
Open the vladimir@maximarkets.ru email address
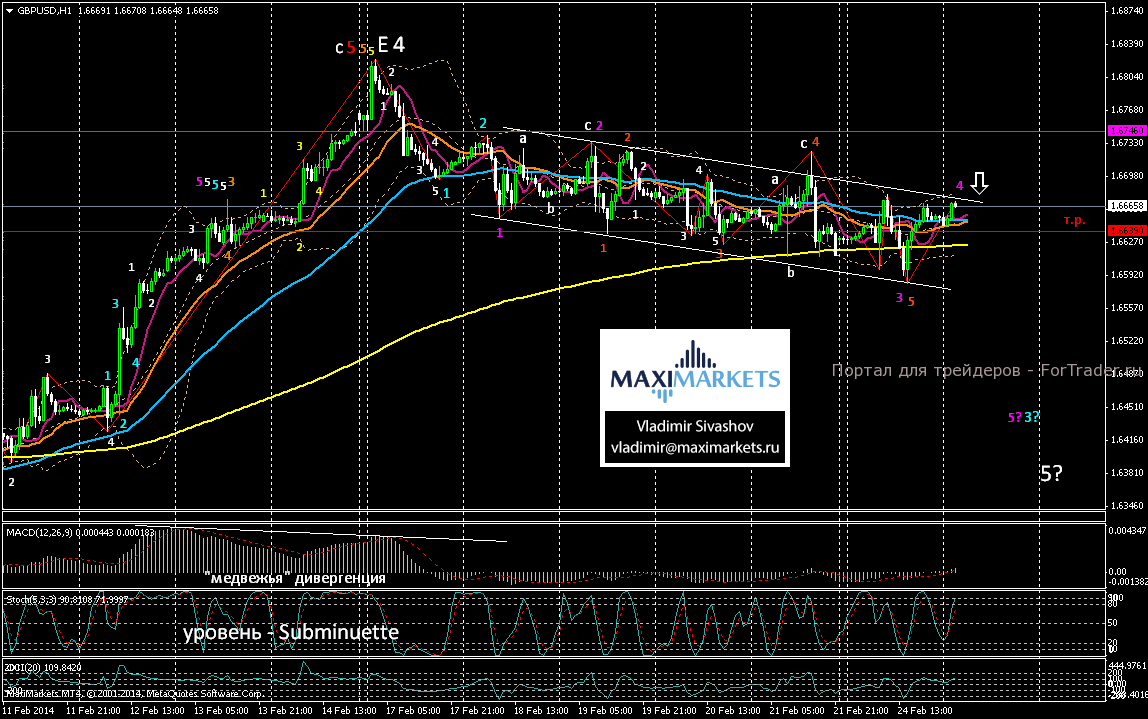point(694,449)
